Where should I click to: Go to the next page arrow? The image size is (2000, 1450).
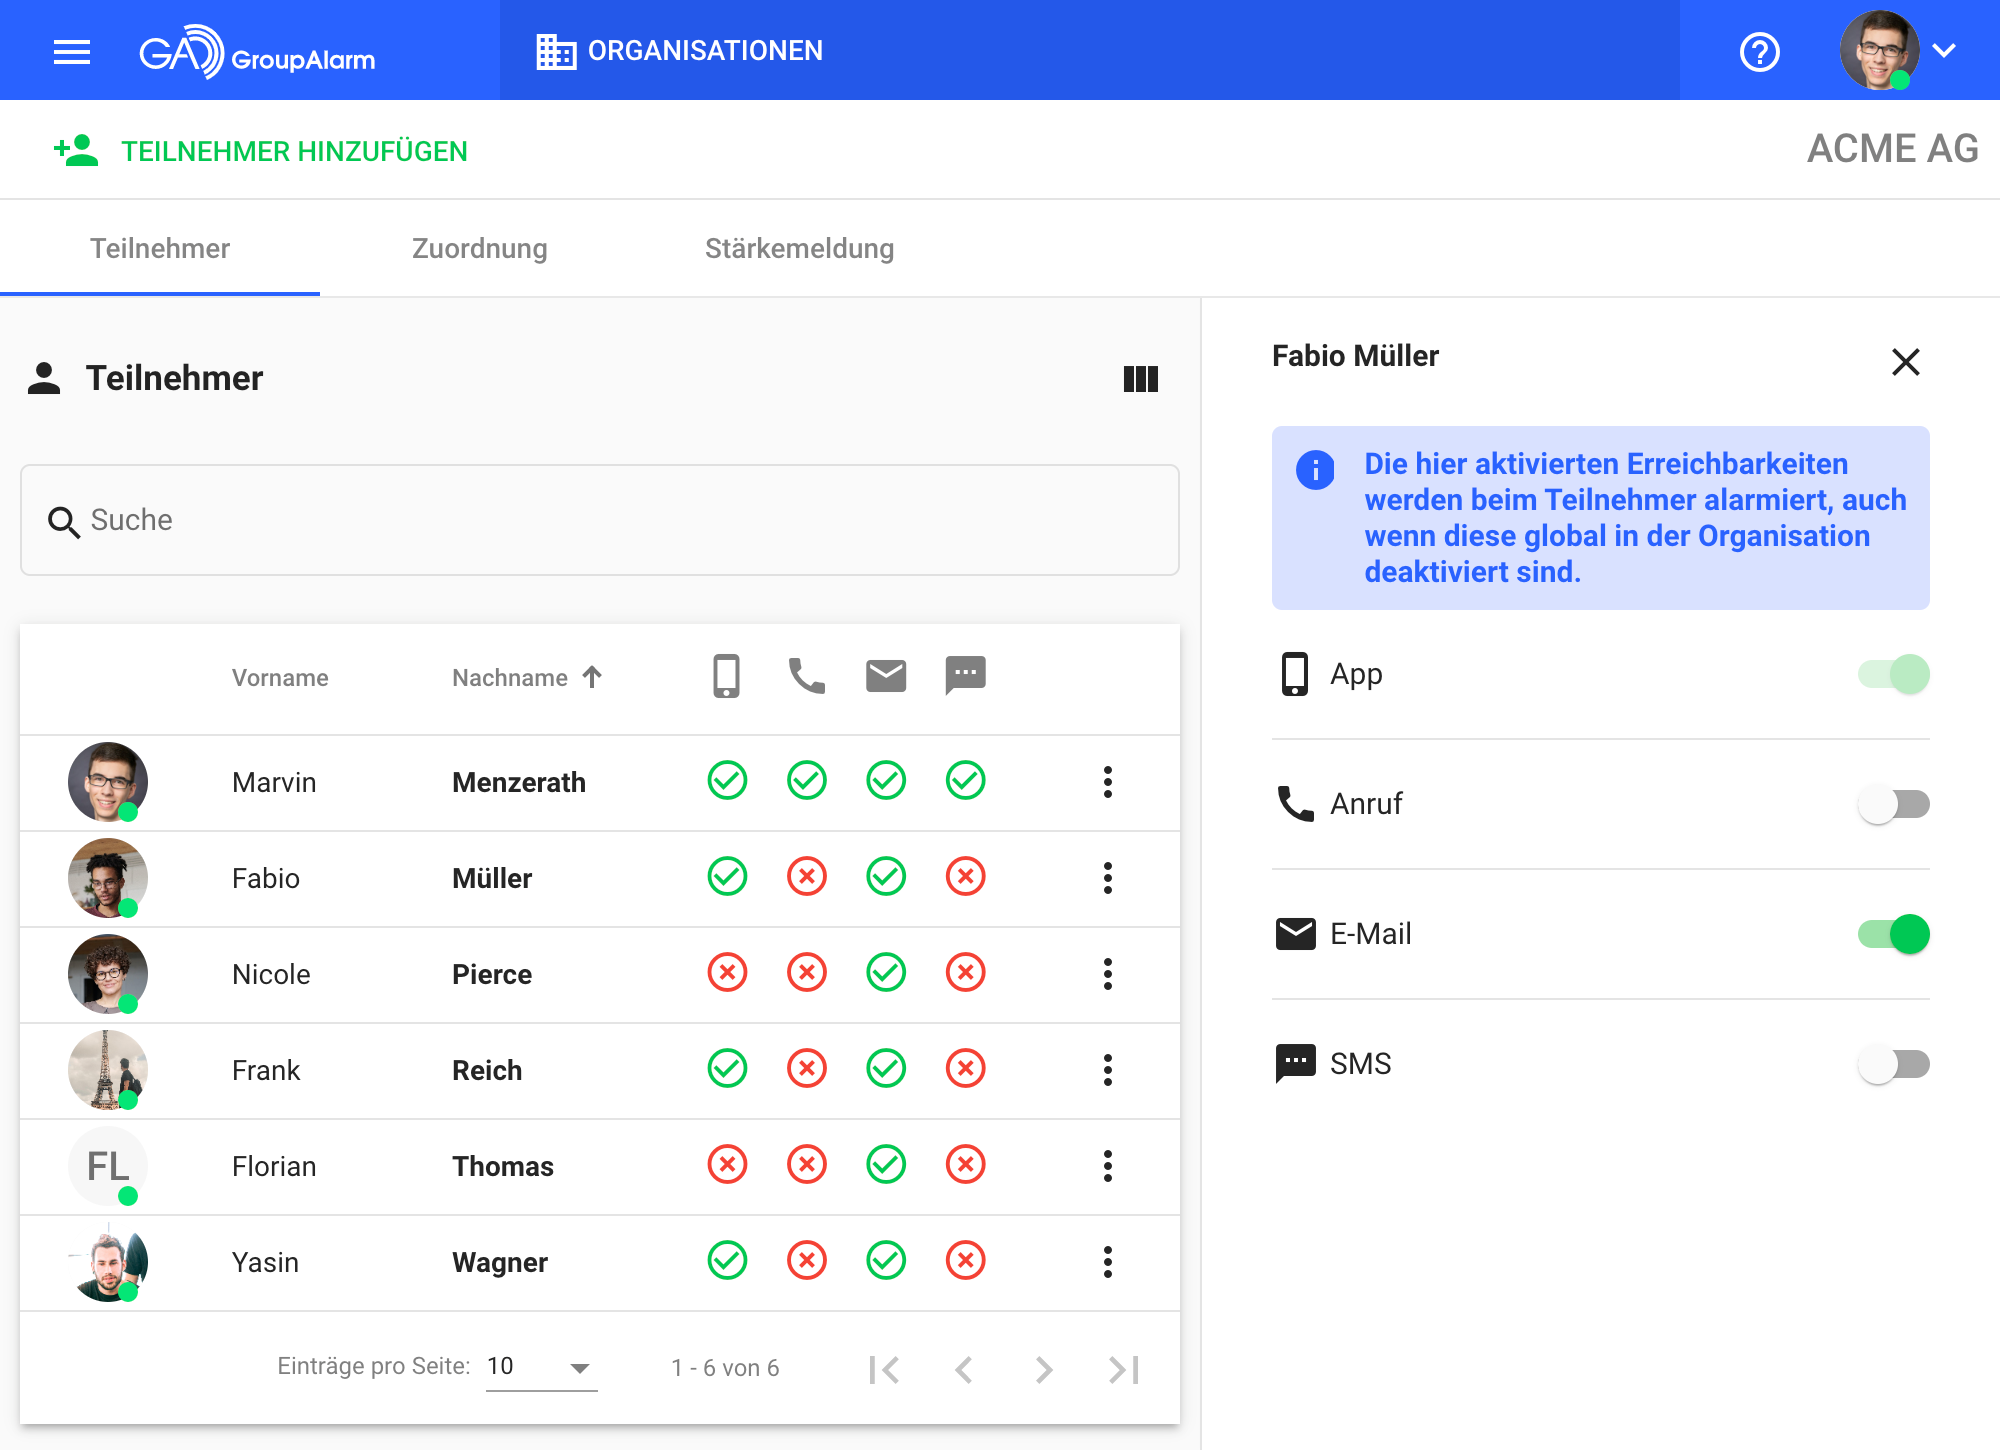[x=1043, y=1369]
